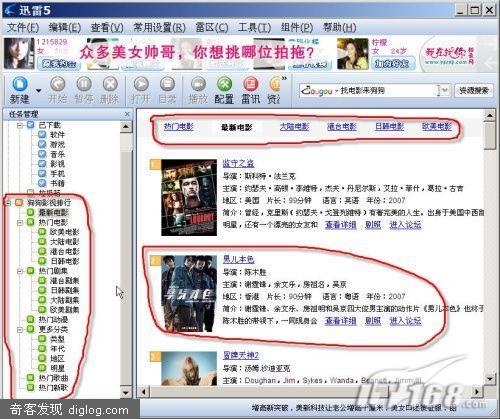Image resolution: width=500 pixels, height=419 pixels.
Task: Open the 编辑(E) menu
Action: coord(65,27)
